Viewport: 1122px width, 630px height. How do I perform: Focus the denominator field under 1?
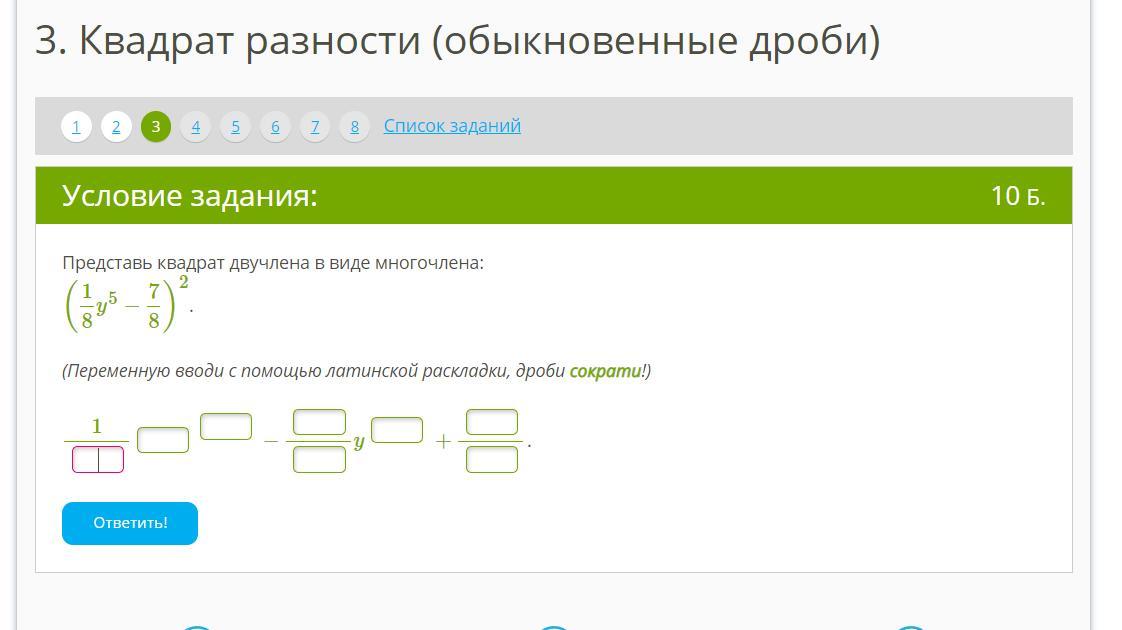tap(98, 460)
